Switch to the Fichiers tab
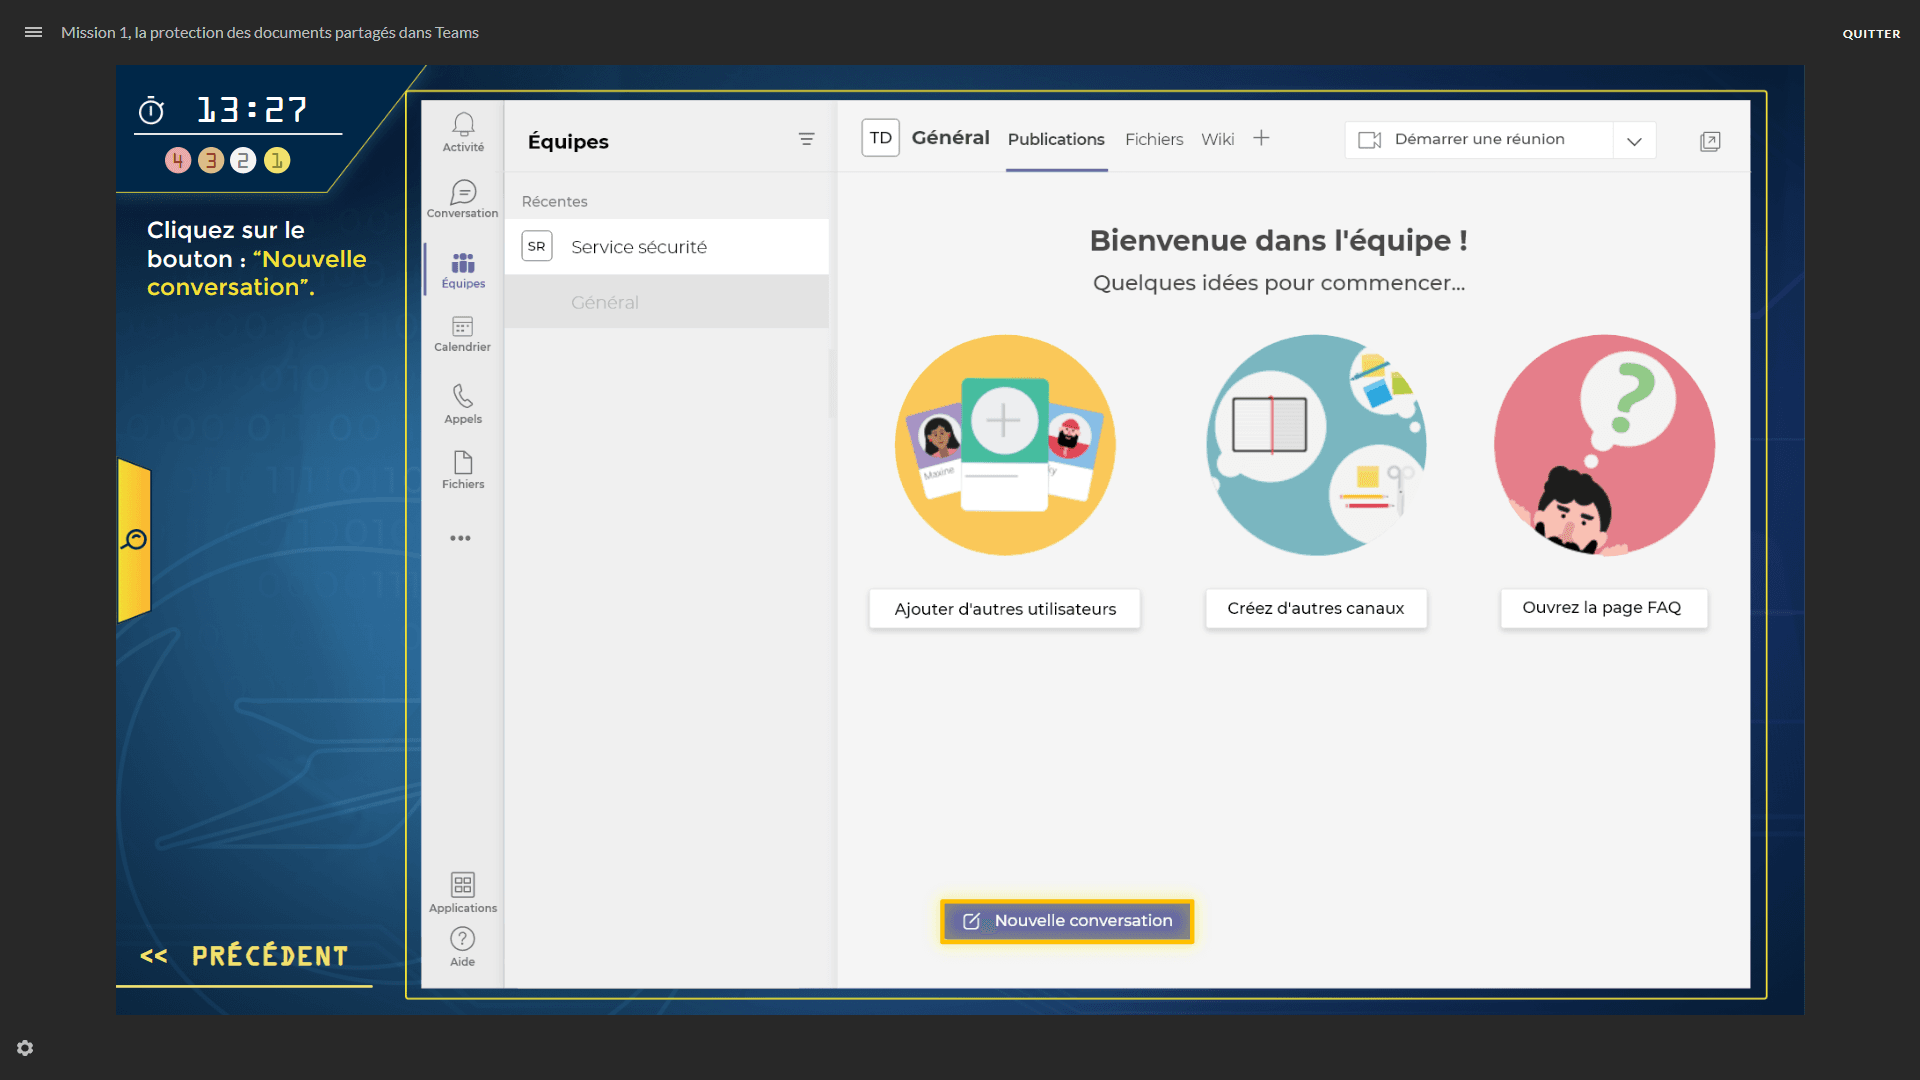The width and height of the screenshot is (1920, 1080). pyautogui.click(x=1153, y=139)
